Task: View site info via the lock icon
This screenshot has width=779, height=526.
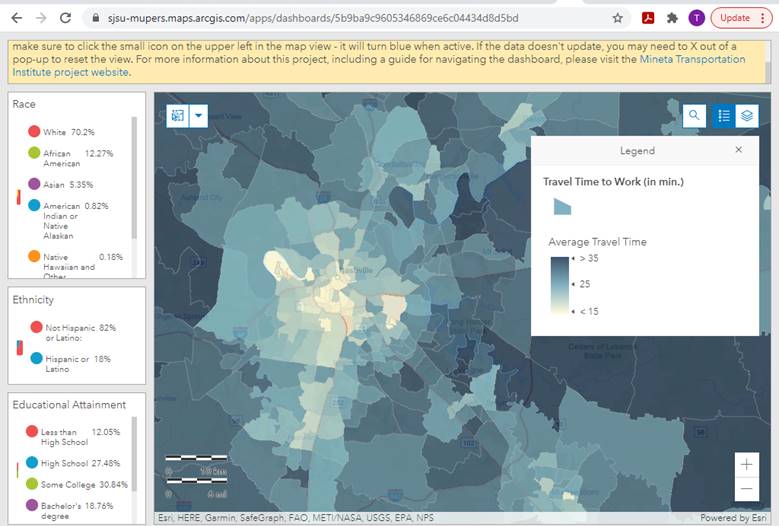Action: tap(96, 18)
